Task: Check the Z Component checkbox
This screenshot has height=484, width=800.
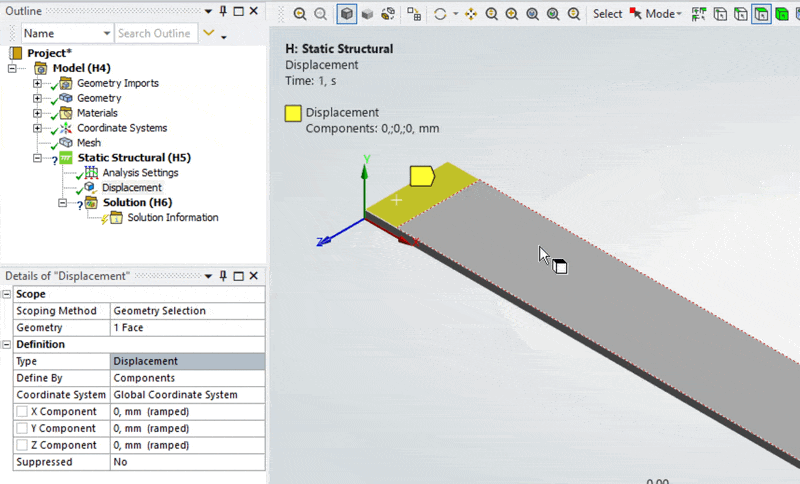Action: [x=22, y=446]
